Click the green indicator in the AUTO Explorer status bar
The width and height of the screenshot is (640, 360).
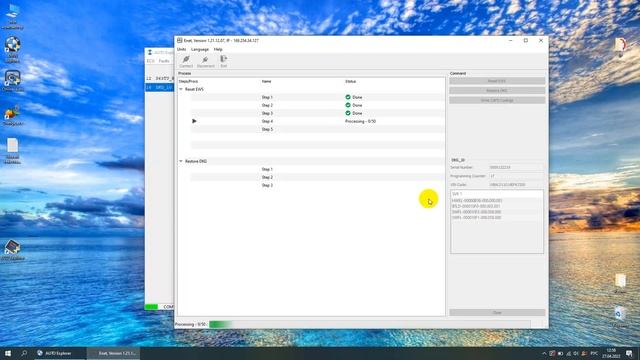pos(151,307)
